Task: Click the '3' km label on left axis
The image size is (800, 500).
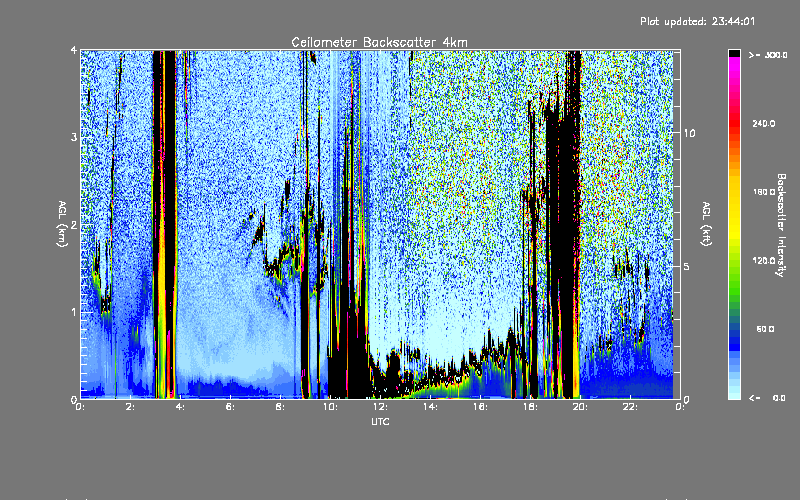Action: click(74, 138)
